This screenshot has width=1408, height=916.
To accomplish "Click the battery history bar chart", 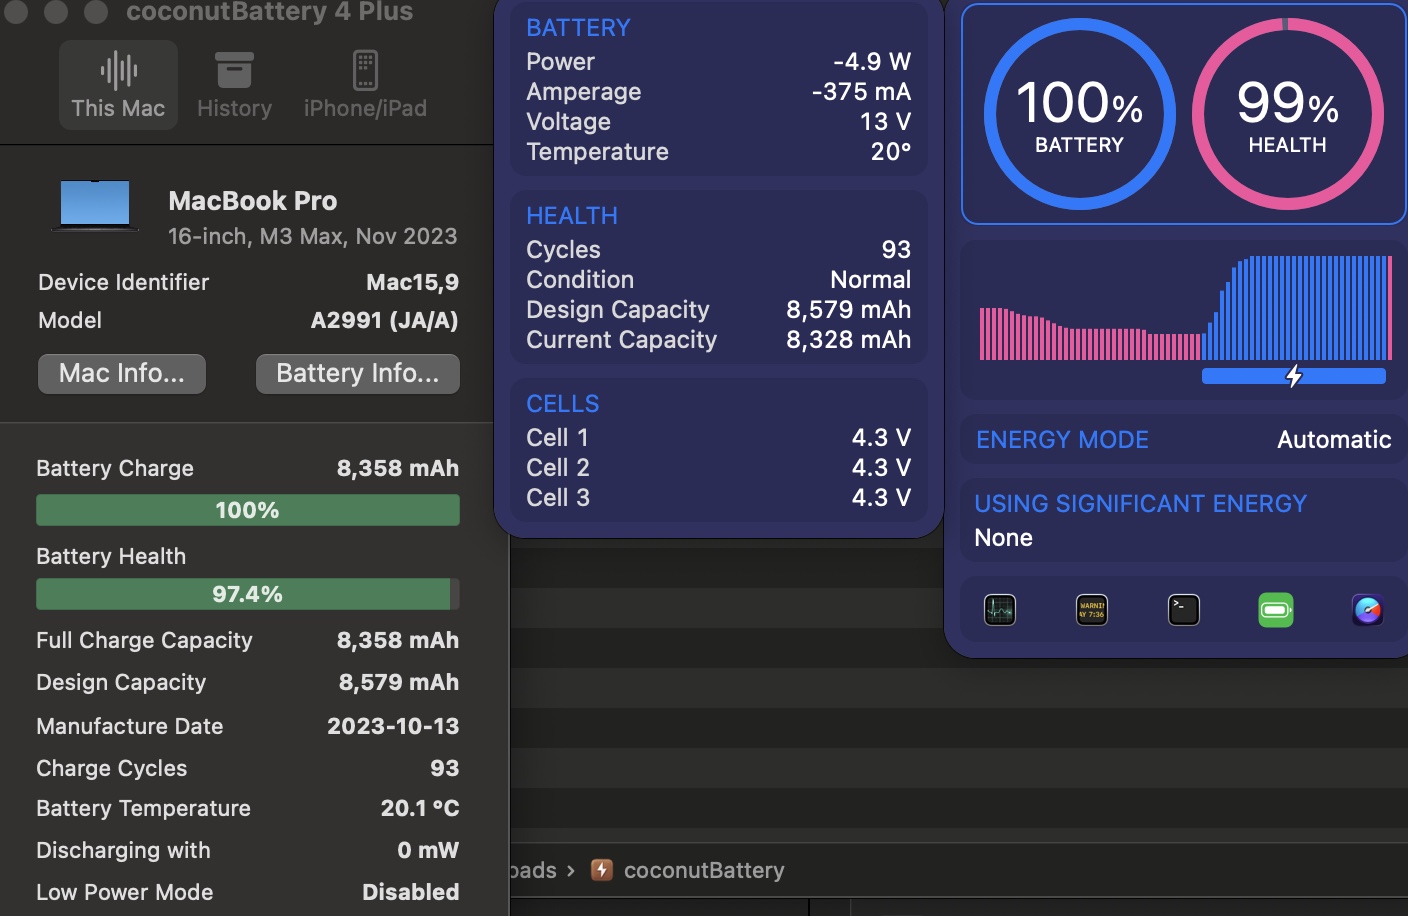I will [1186, 308].
